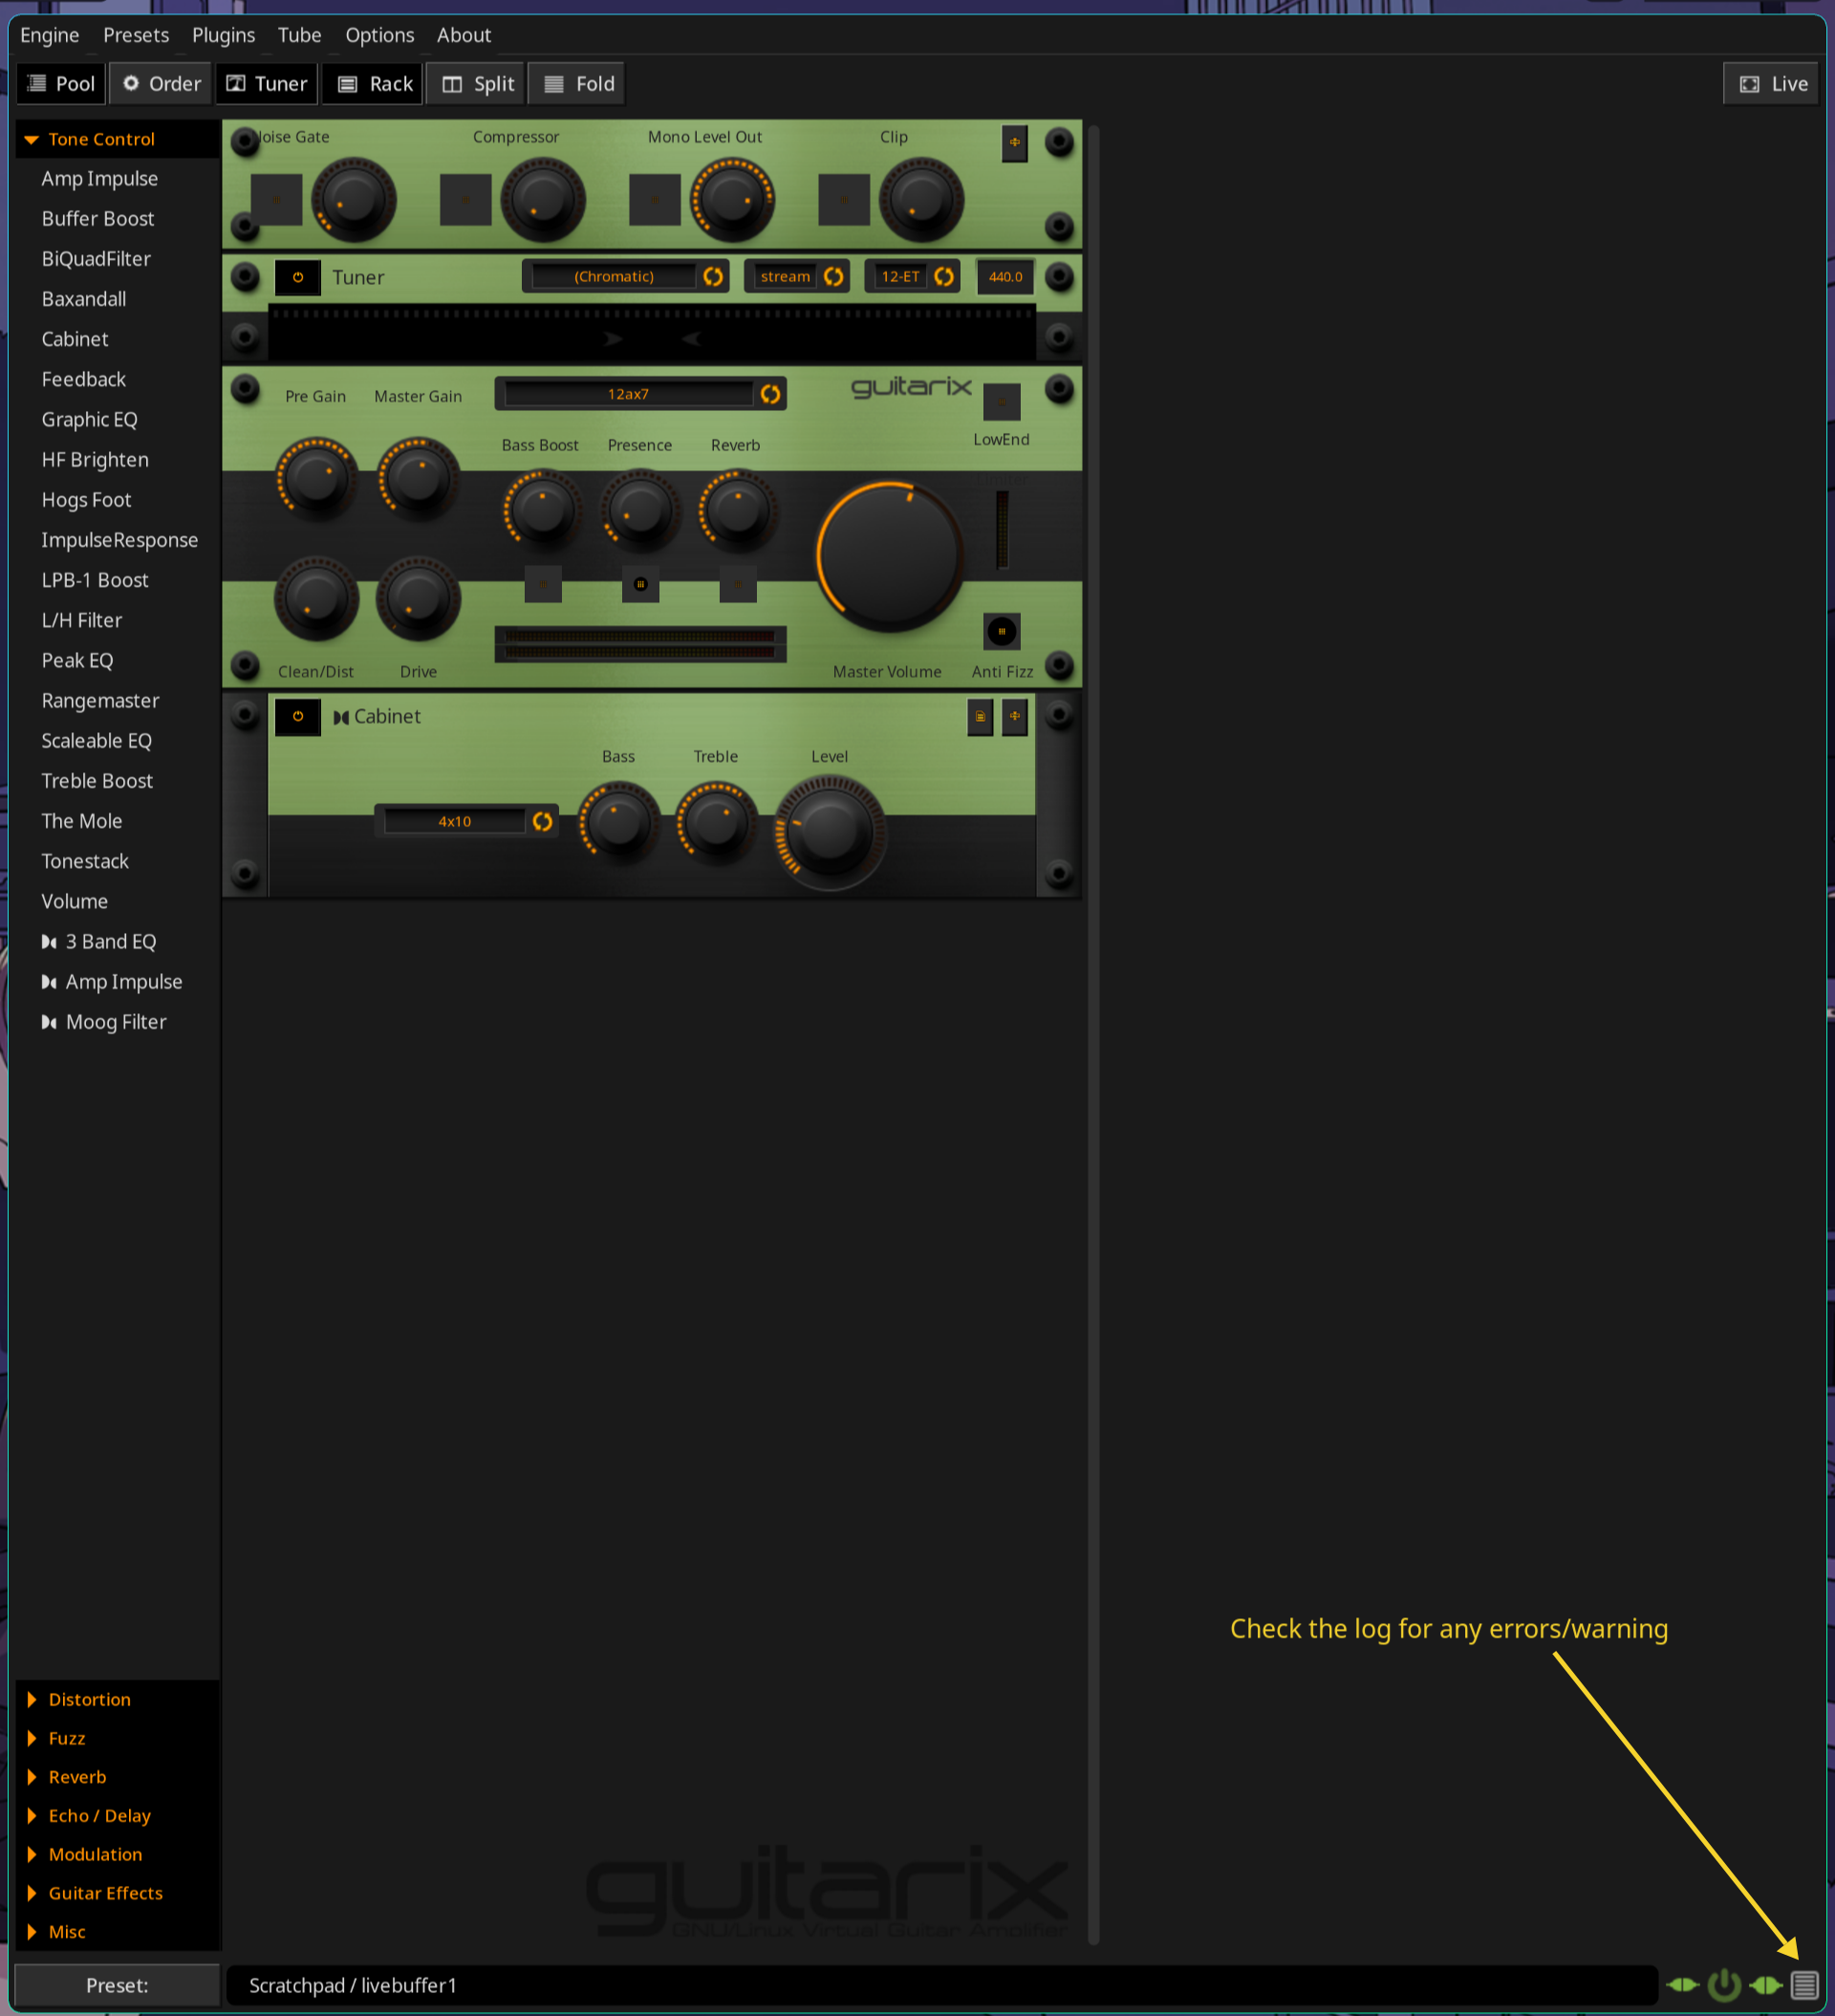
Task: Open the 4x10 cabinet model selector
Action: point(455,820)
